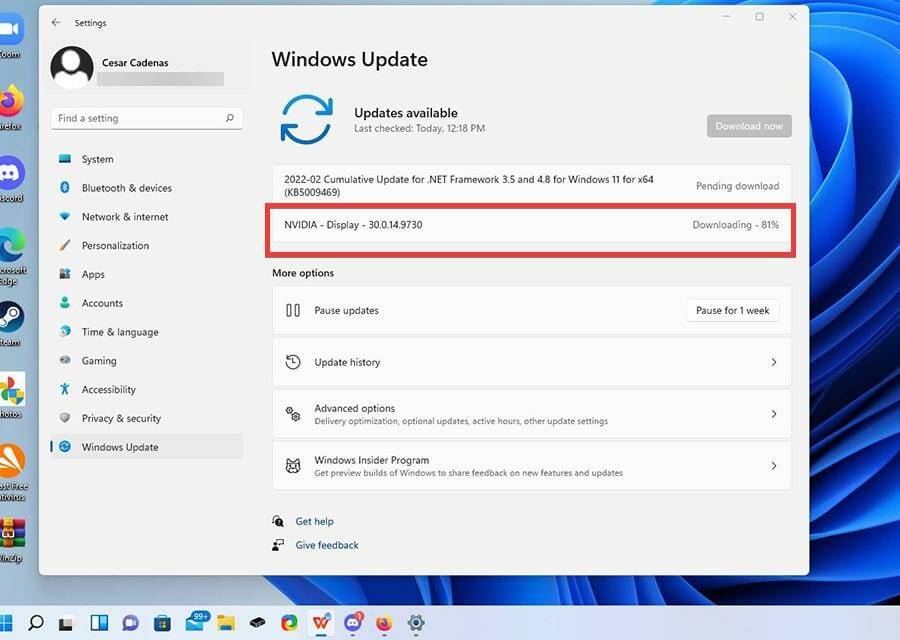
Task: Open the Microsoft Store from the taskbar
Action: click(x=162, y=624)
